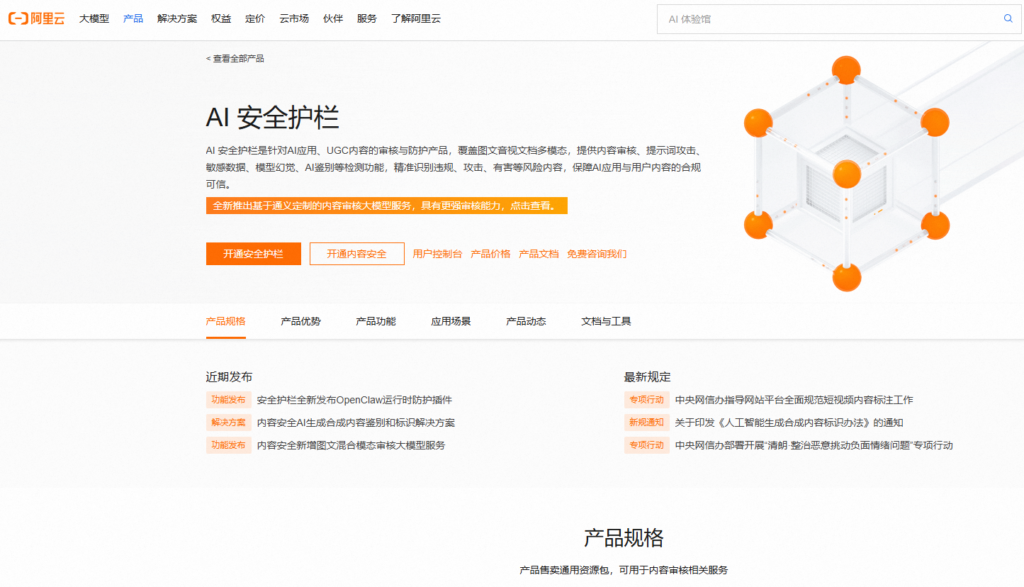Open the 服务 menu
This screenshot has width=1024, height=587.
point(367,19)
